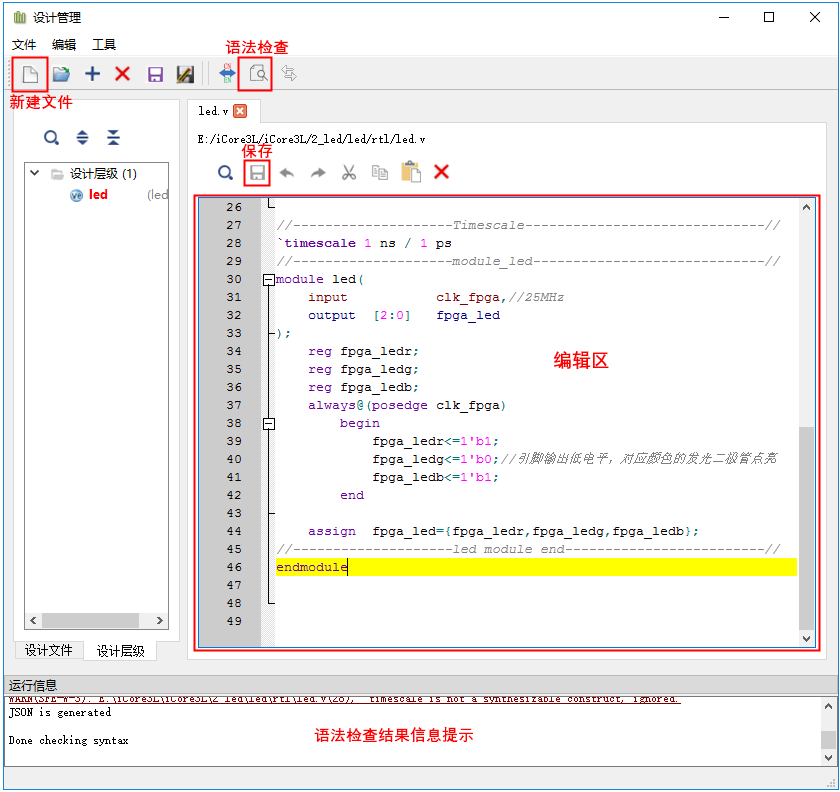Click the blue plus Add icon
The width and height of the screenshot is (840, 792).
click(x=92, y=74)
